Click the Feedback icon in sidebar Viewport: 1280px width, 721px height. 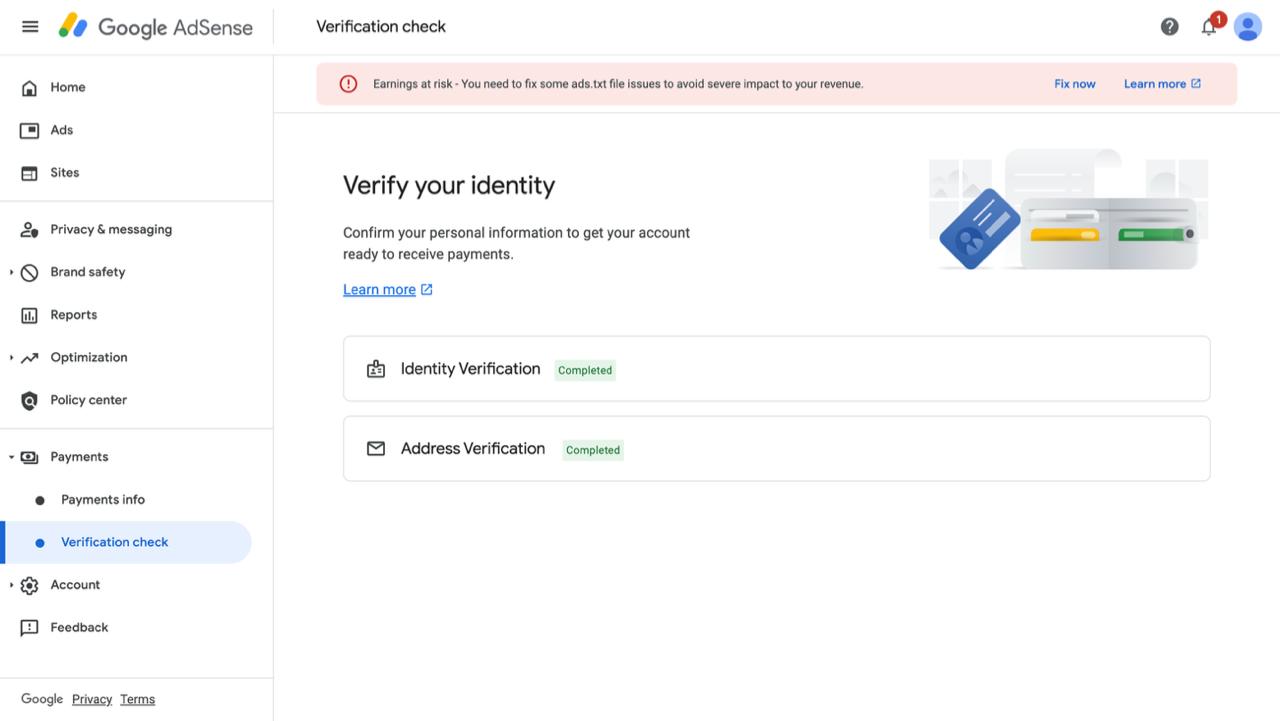coord(30,628)
